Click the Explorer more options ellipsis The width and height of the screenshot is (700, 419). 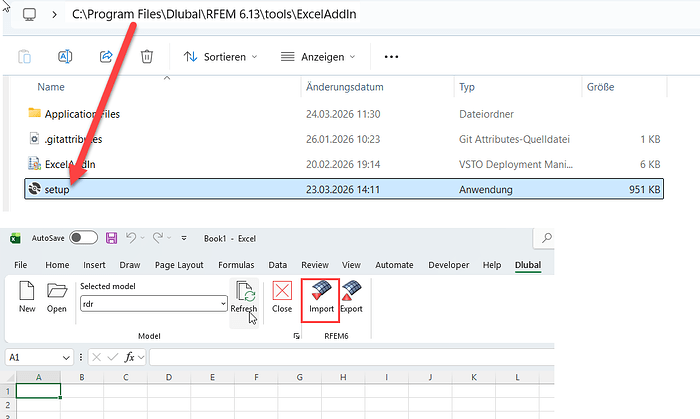[x=391, y=57]
